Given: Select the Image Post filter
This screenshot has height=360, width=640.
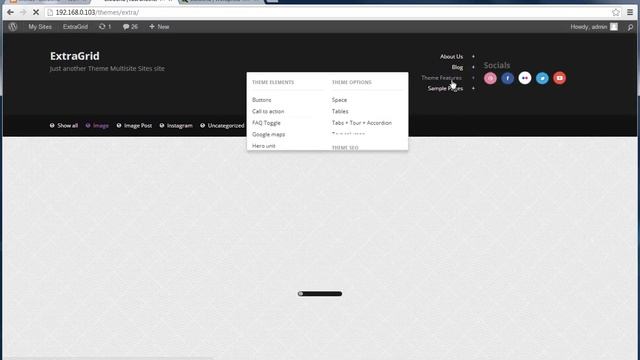Looking at the screenshot, I should [x=134, y=126].
